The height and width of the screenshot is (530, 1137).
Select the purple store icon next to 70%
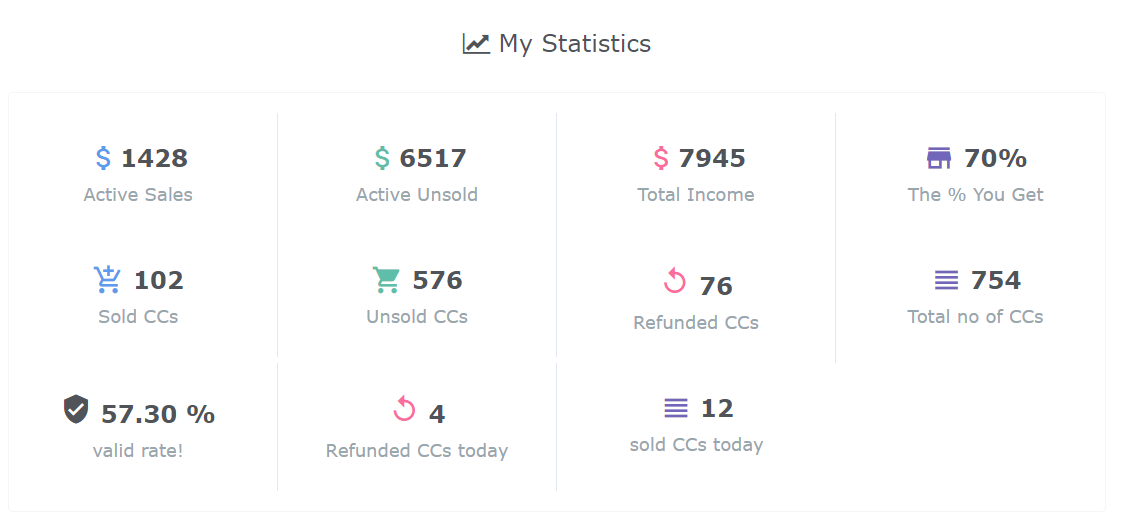click(939, 157)
